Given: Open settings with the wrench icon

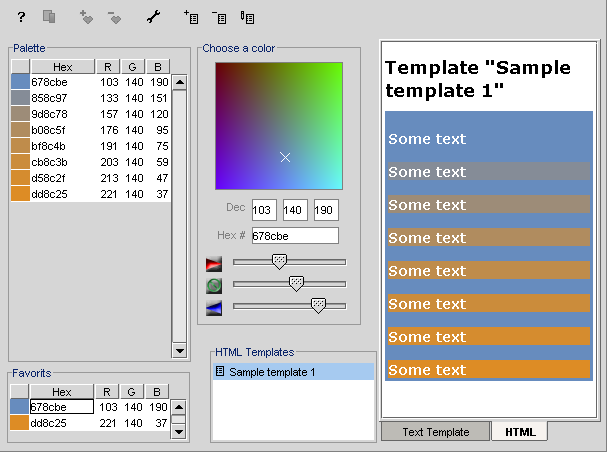Looking at the screenshot, I should pyautogui.click(x=153, y=17).
